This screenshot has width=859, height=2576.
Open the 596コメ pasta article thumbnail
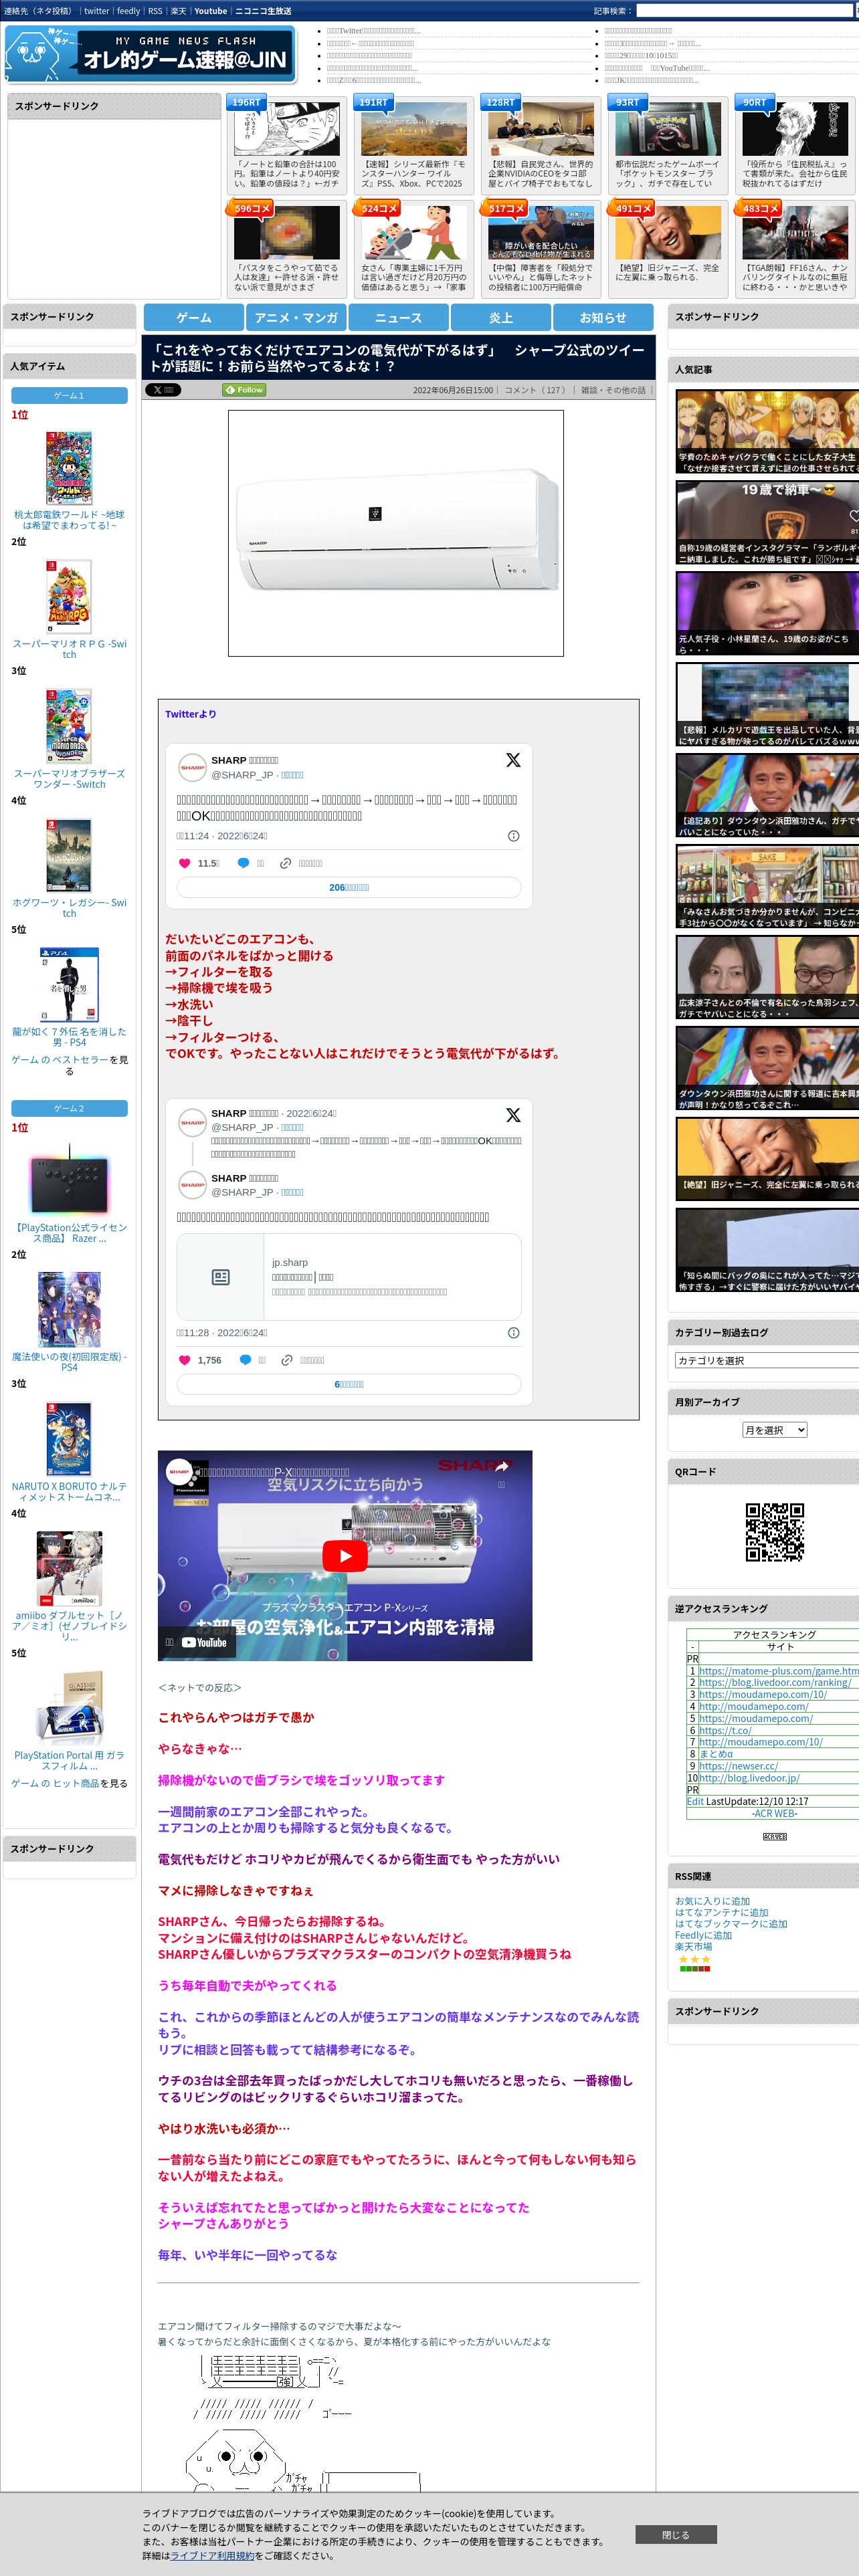[x=287, y=234]
